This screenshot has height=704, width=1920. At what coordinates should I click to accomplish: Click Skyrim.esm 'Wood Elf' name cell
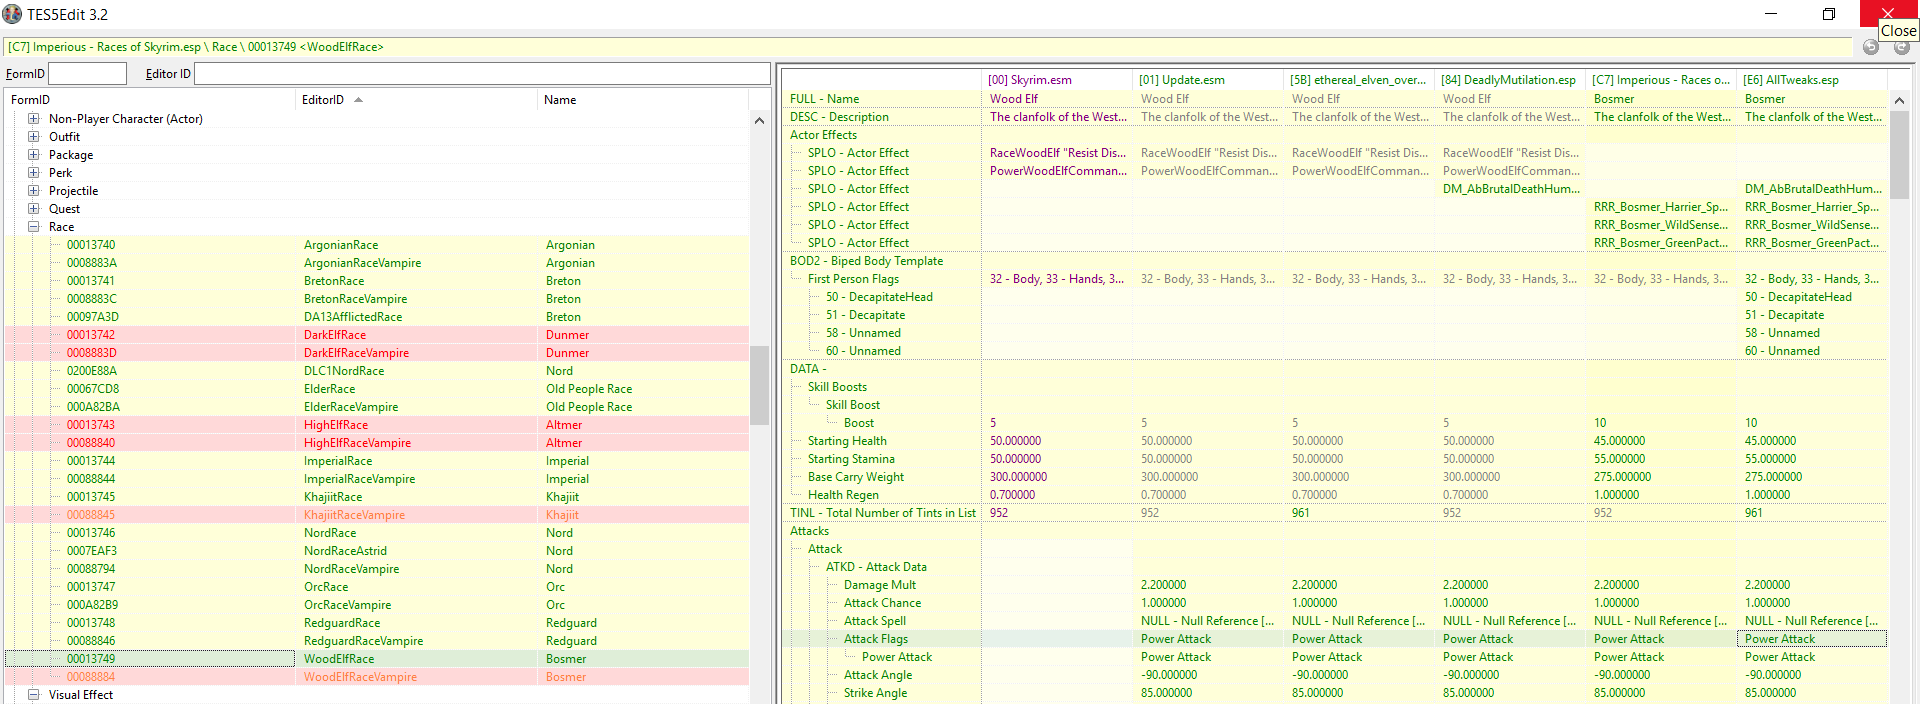click(x=1057, y=99)
